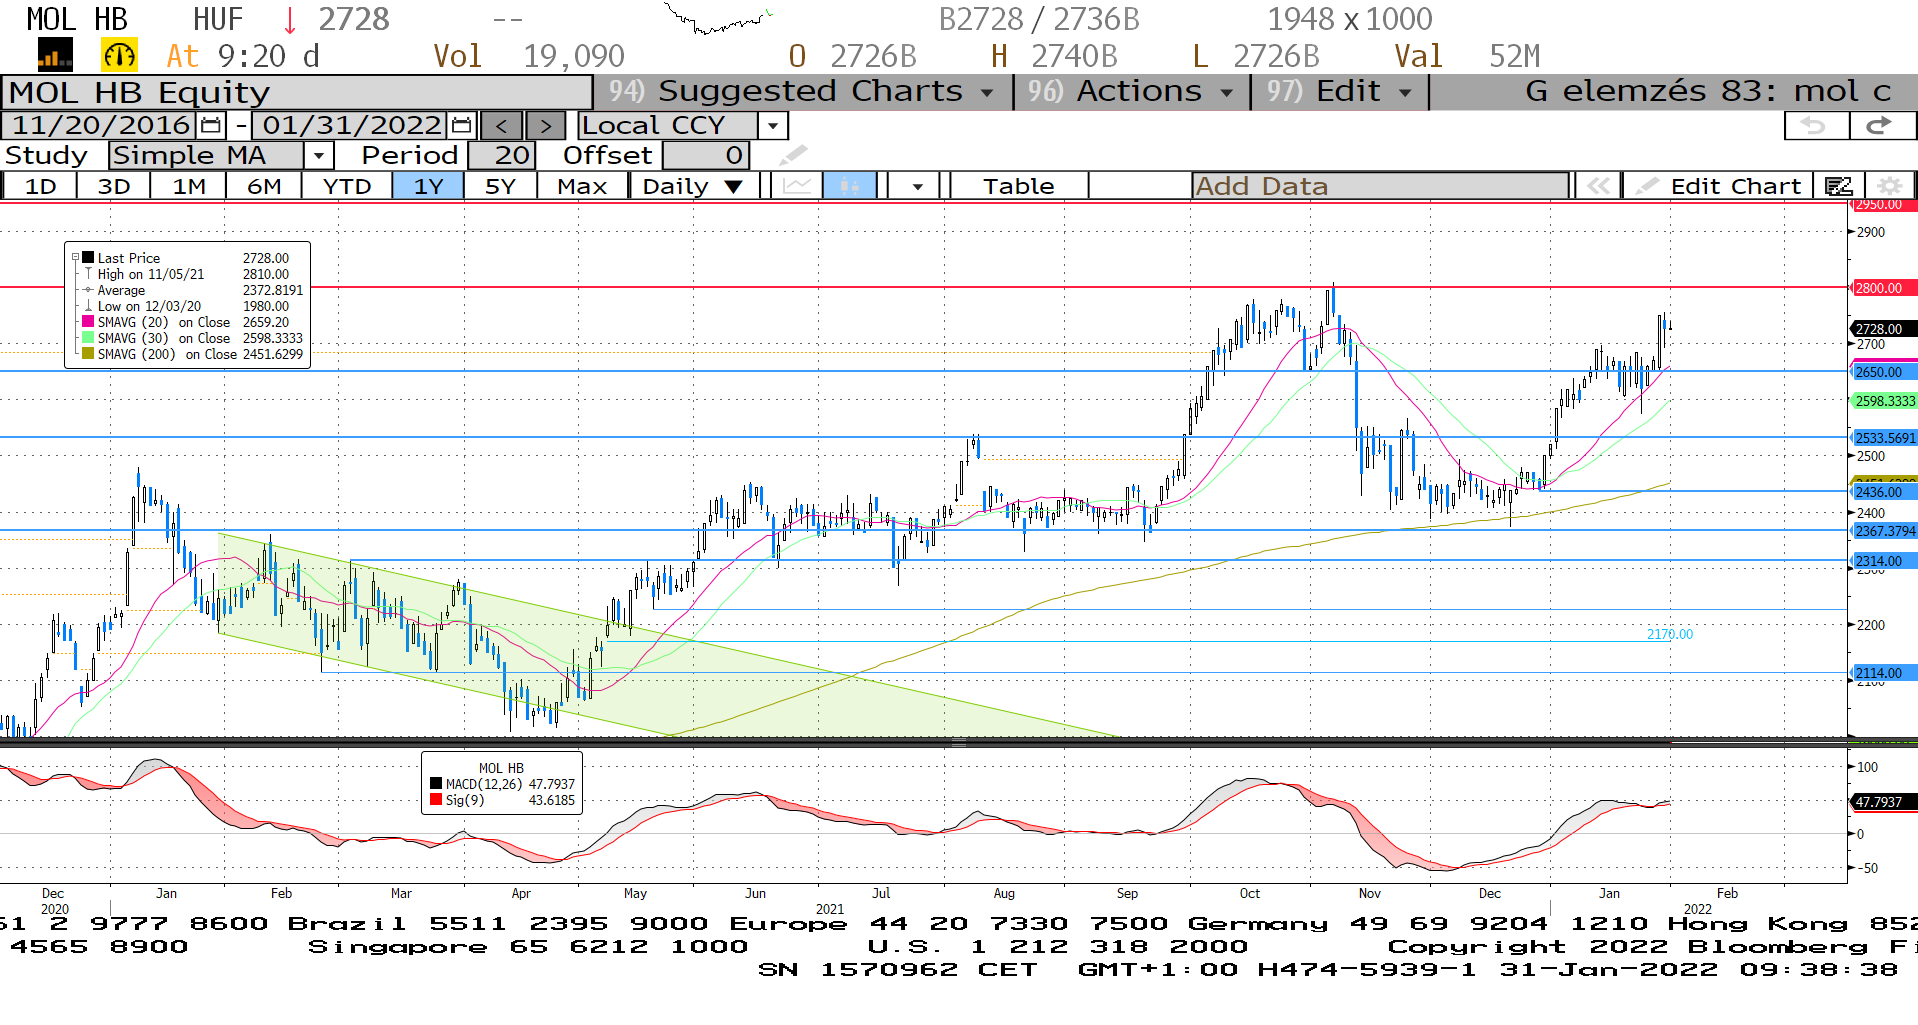Screen dimensions: 1918x1025
Task: Click the Offset value field
Action: click(x=706, y=155)
